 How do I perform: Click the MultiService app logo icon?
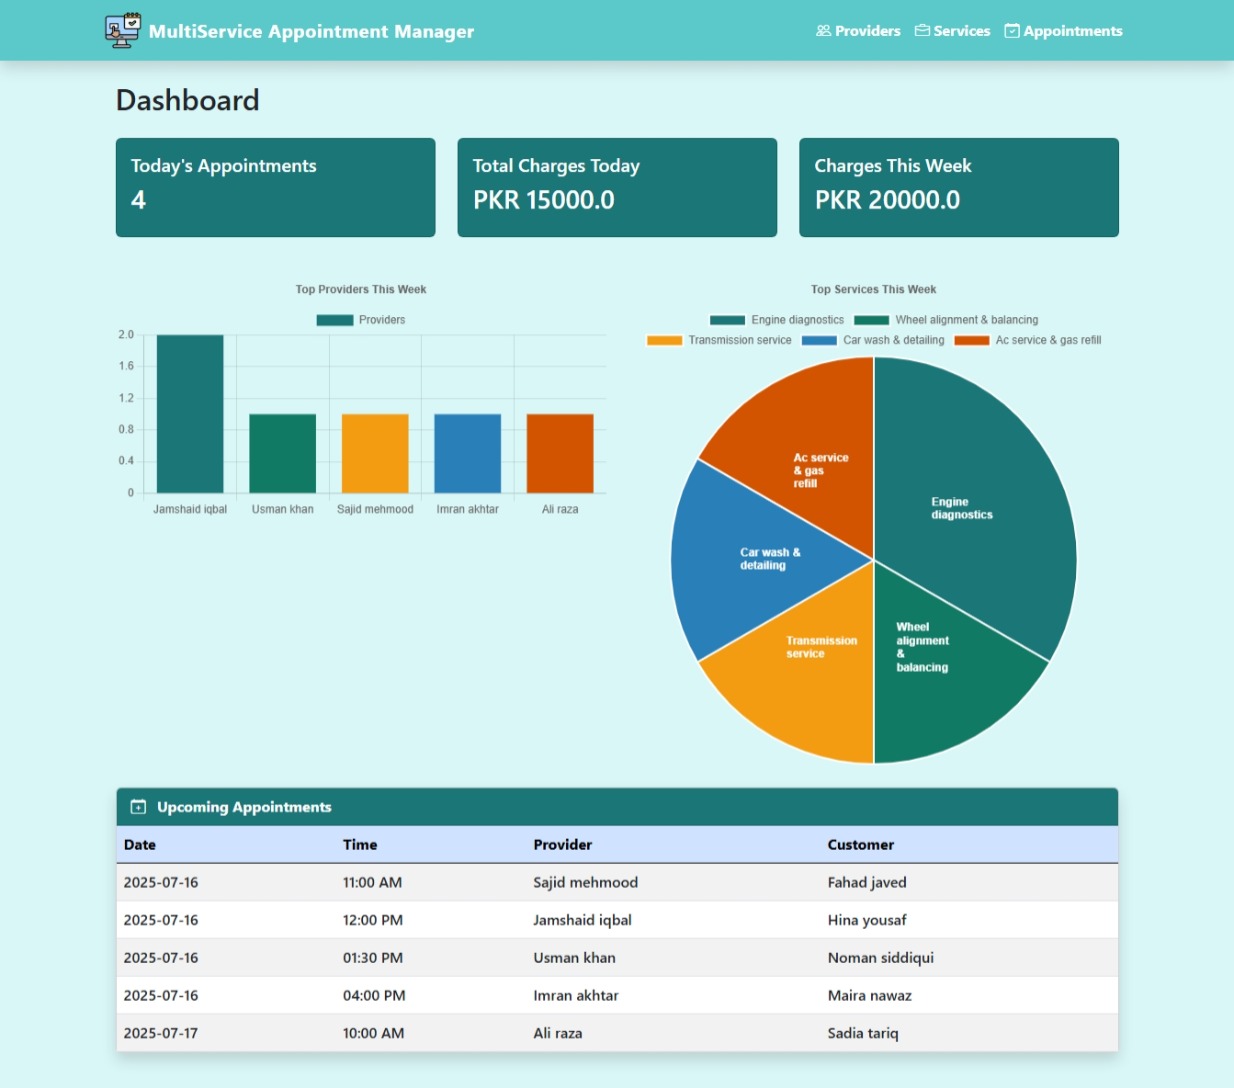[x=123, y=31]
